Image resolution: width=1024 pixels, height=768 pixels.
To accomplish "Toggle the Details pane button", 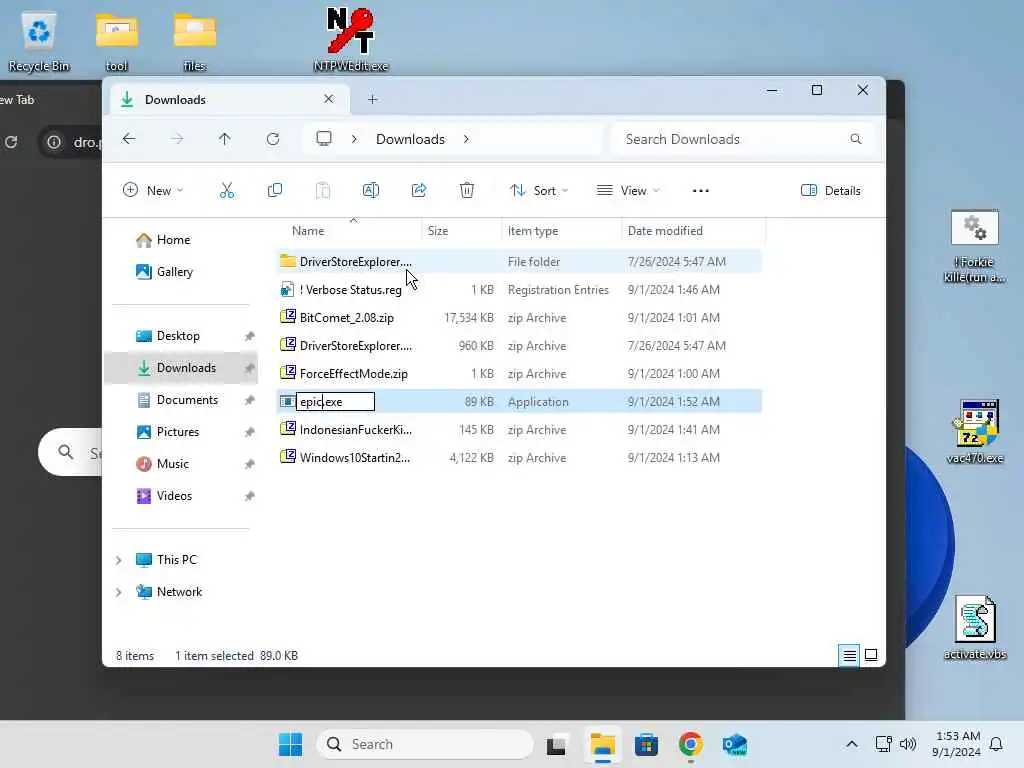I will click(x=831, y=191).
